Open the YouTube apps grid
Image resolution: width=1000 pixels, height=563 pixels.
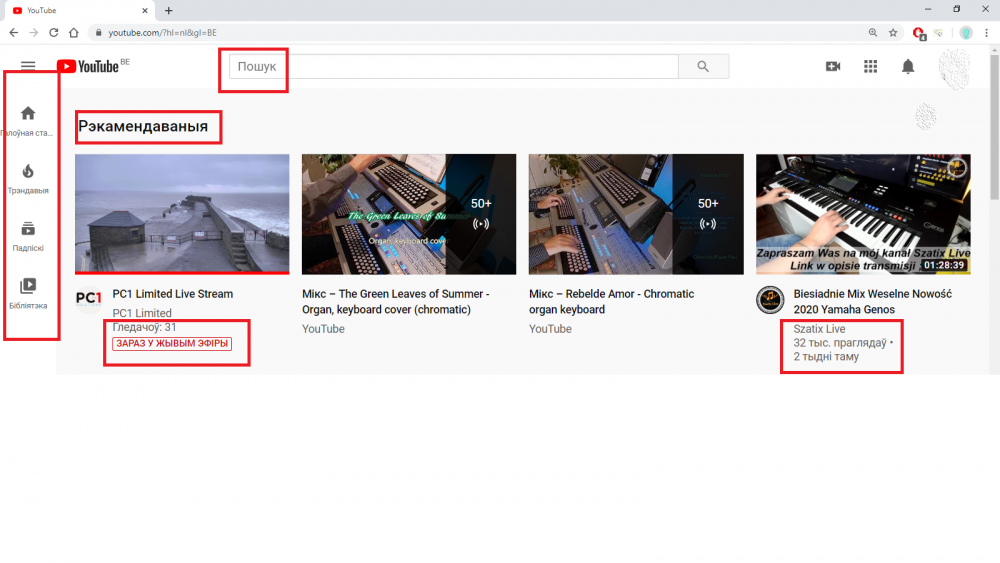pyautogui.click(x=871, y=66)
